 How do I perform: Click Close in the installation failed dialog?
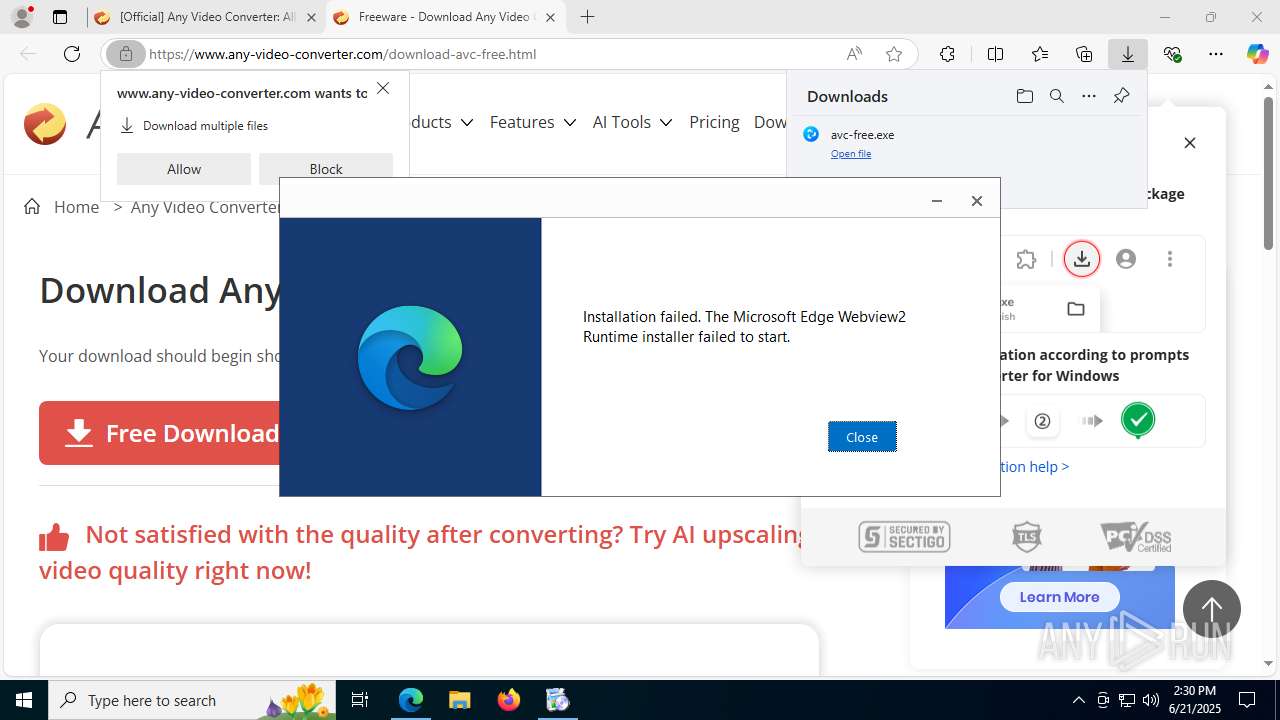[862, 437]
